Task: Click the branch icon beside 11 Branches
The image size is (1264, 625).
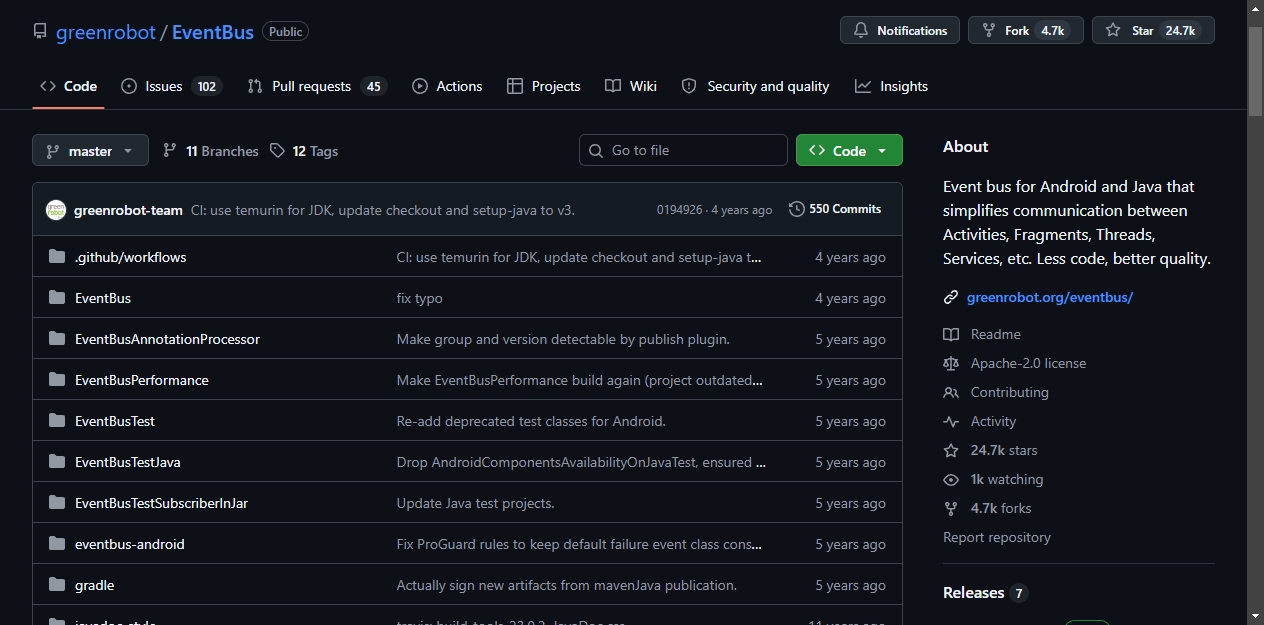Action: click(170, 151)
